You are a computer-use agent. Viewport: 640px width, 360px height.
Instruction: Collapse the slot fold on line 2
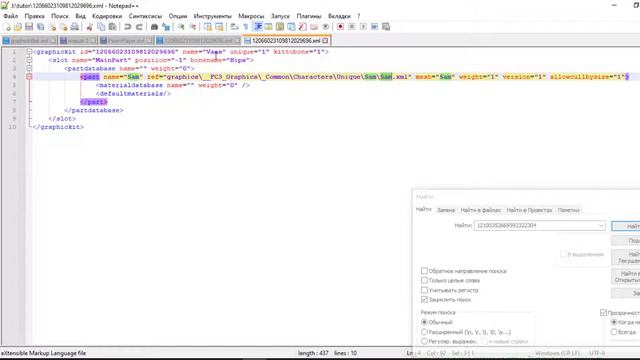click(x=29, y=60)
